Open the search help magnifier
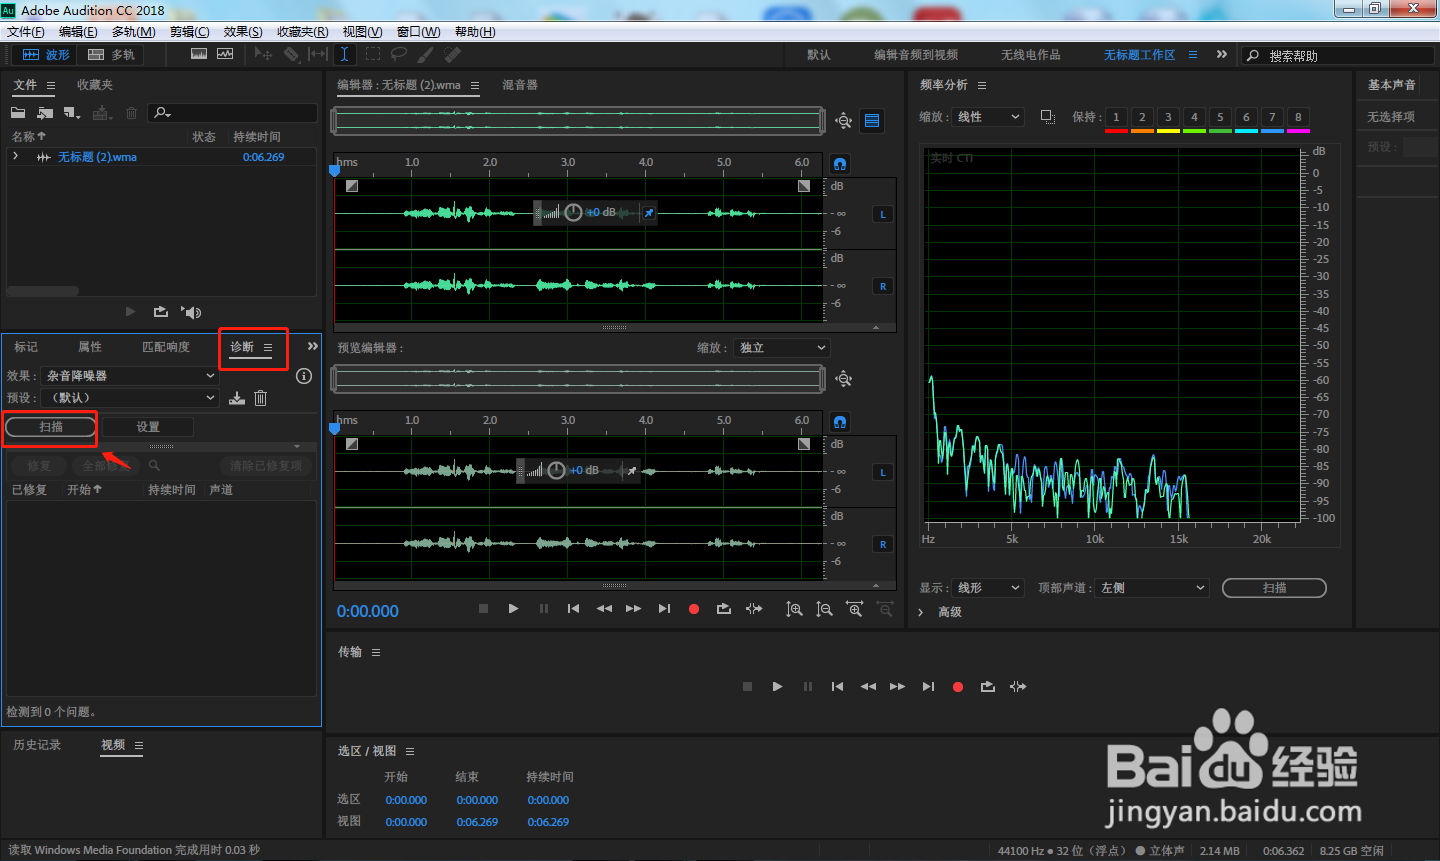Screen dimensions: 1440x861 coord(1253,56)
